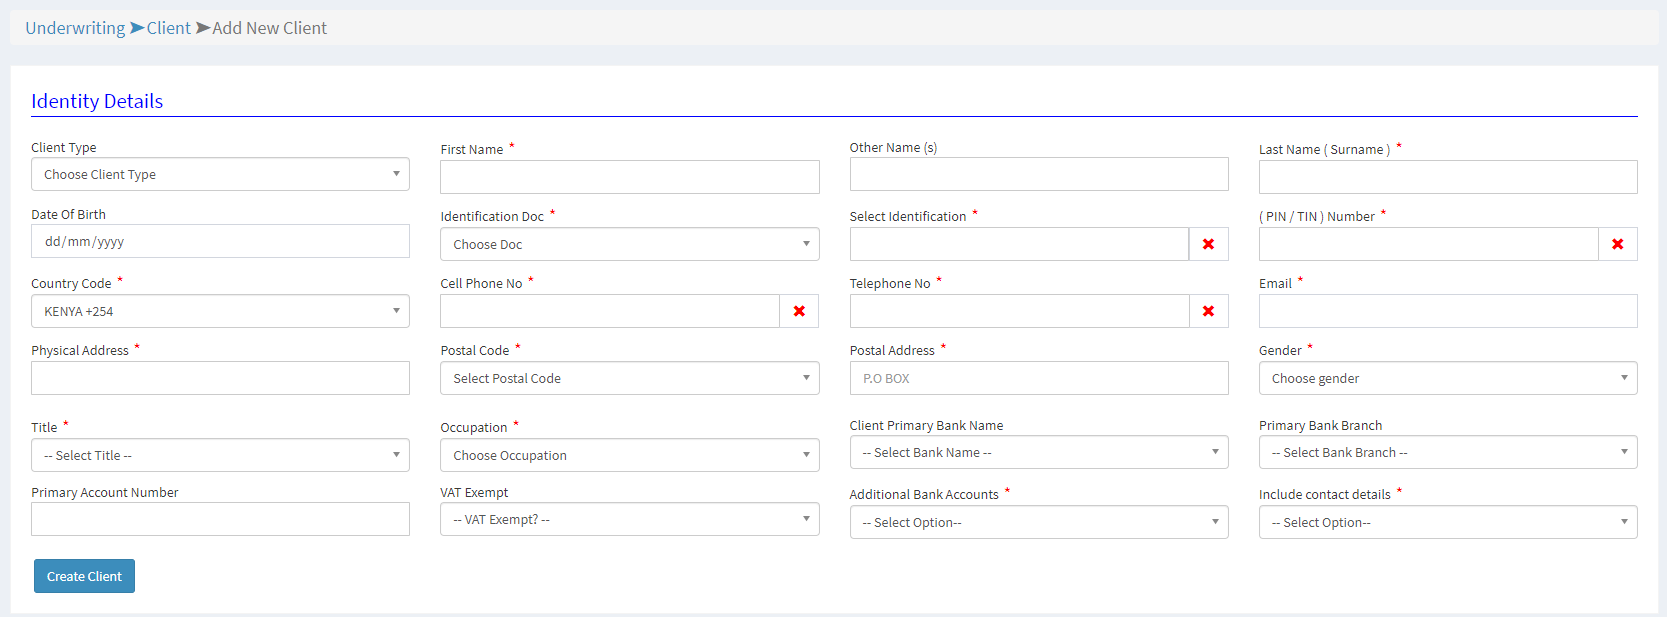Select the Postal Code dropdown
This screenshot has width=1667, height=617.
point(629,378)
